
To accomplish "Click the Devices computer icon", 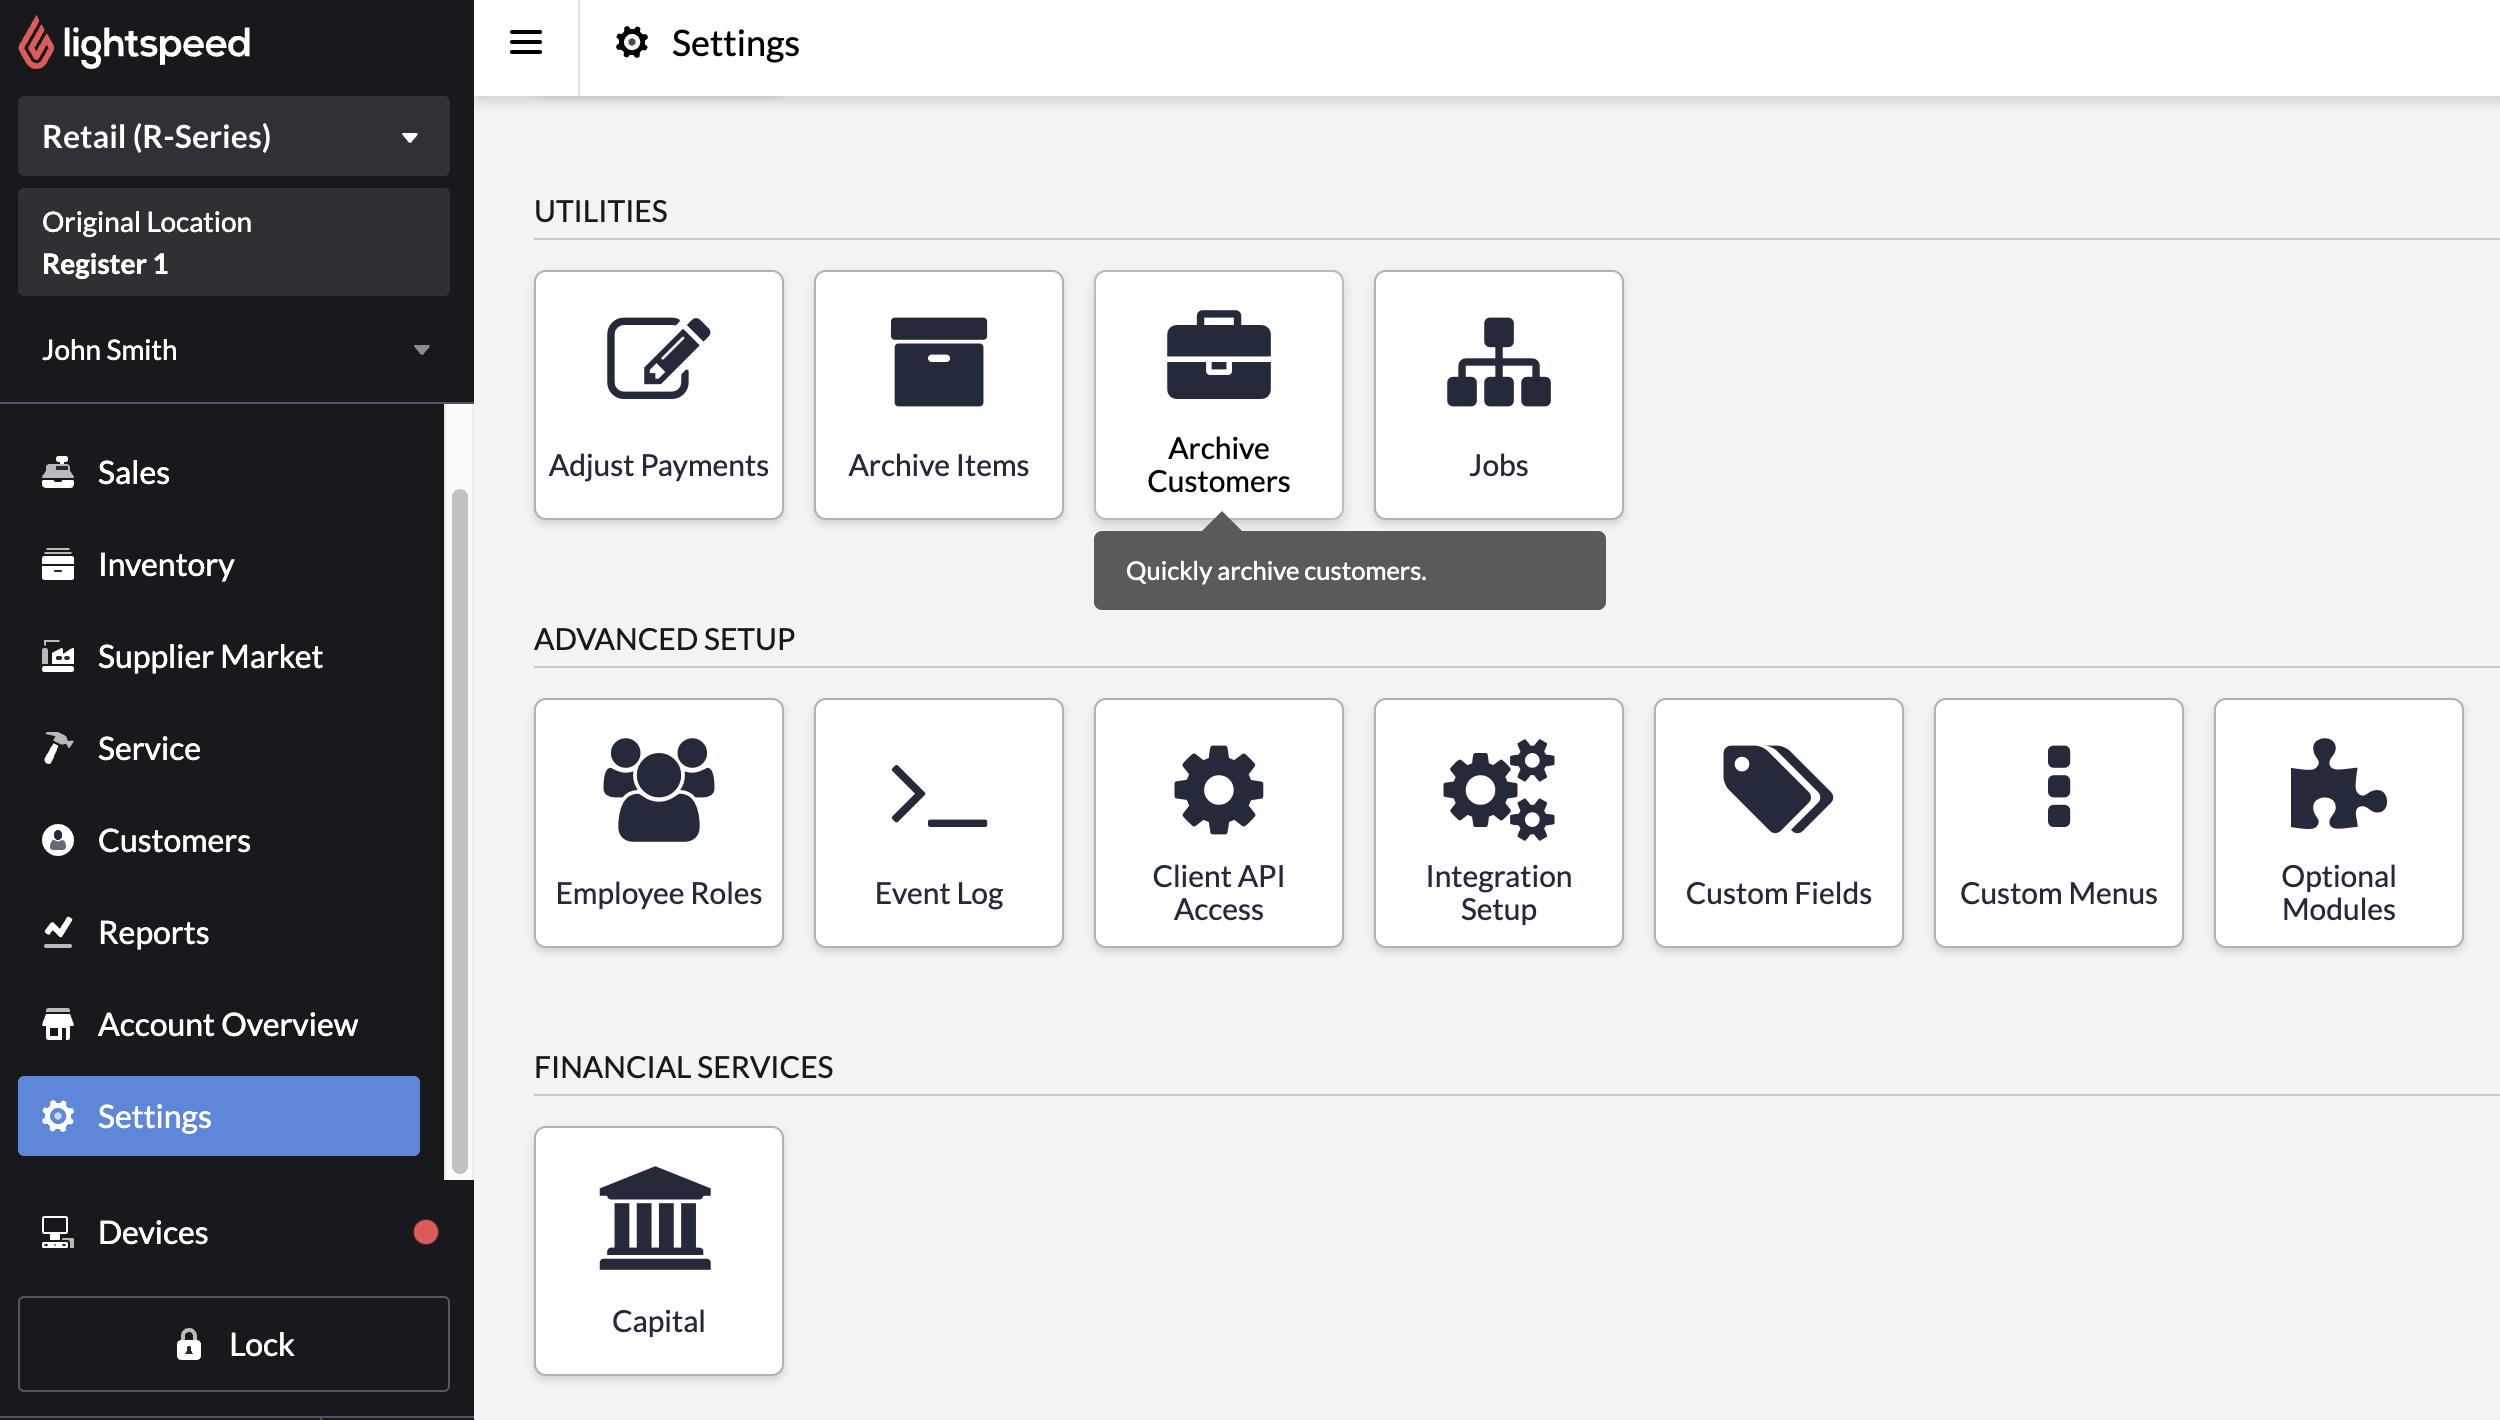I will [58, 1232].
